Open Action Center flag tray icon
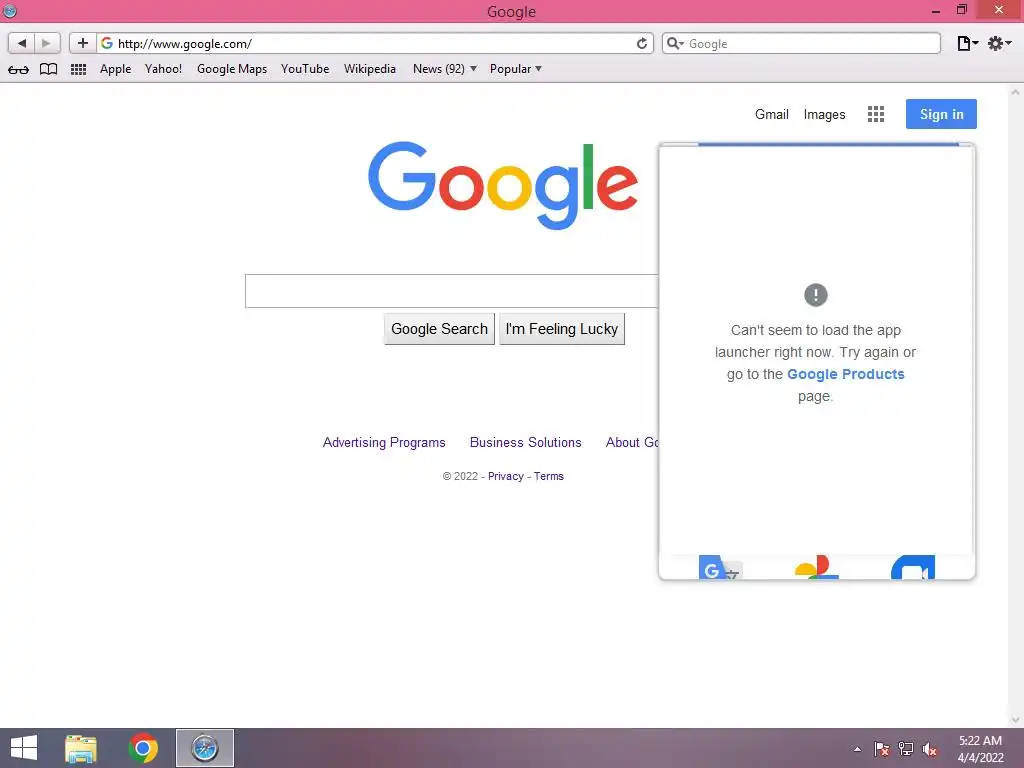1024x768 pixels. pos(881,749)
